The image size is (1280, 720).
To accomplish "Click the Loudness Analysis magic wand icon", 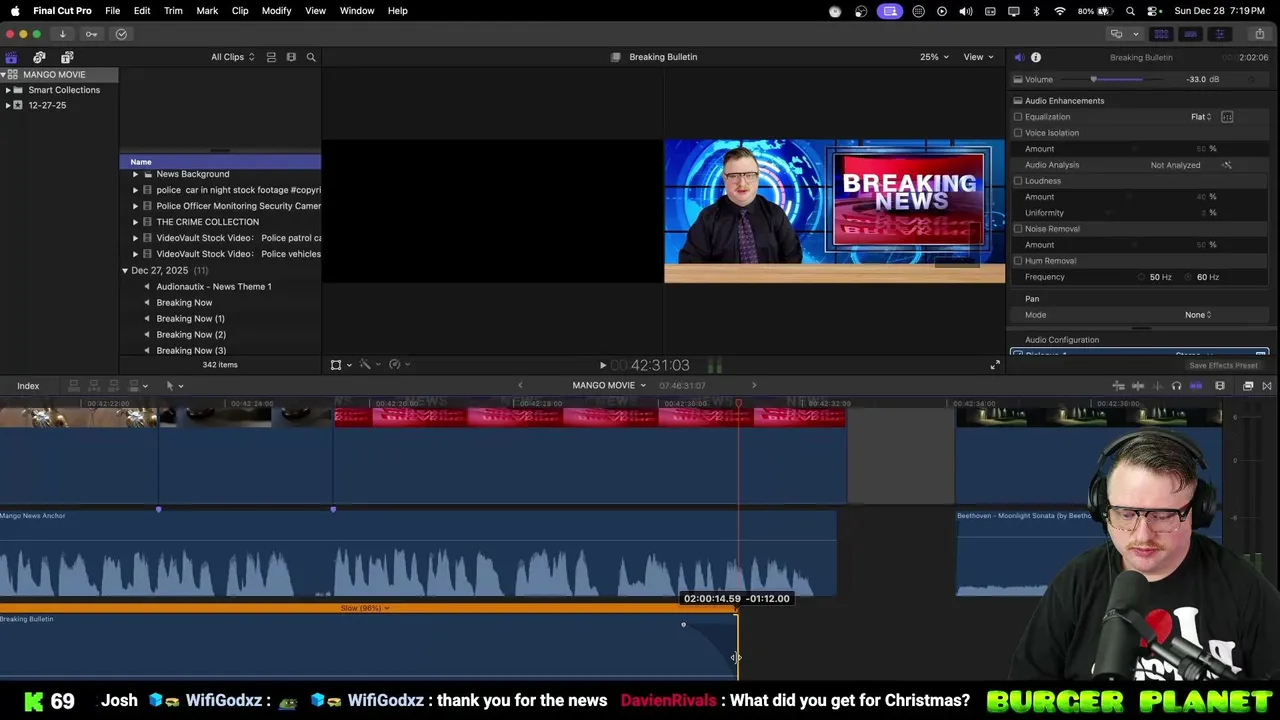I will pyautogui.click(x=1227, y=165).
